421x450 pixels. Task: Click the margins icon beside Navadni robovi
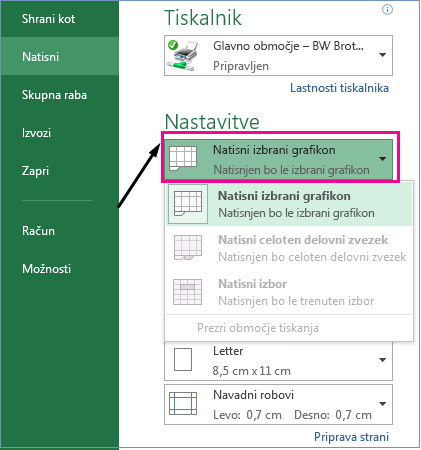point(183,403)
